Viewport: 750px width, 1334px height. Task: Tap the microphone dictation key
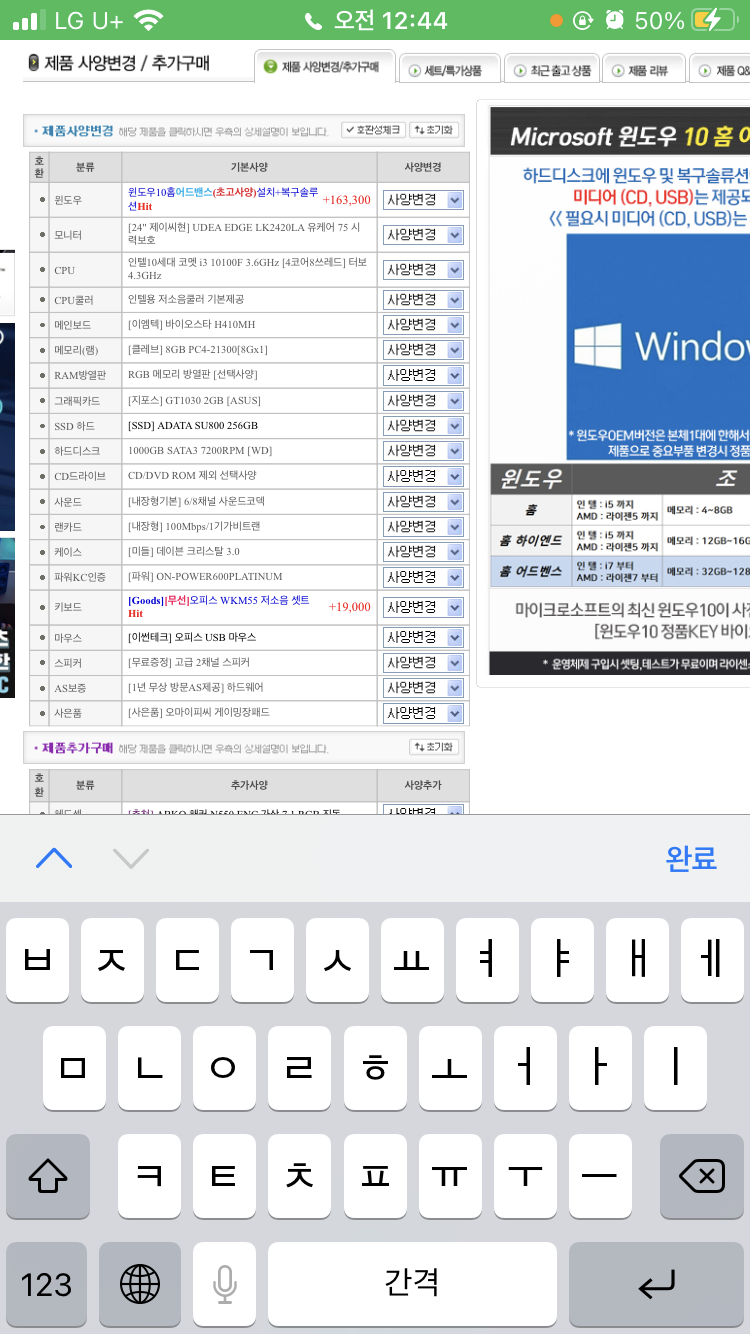pyautogui.click(x=224, y=1283)
